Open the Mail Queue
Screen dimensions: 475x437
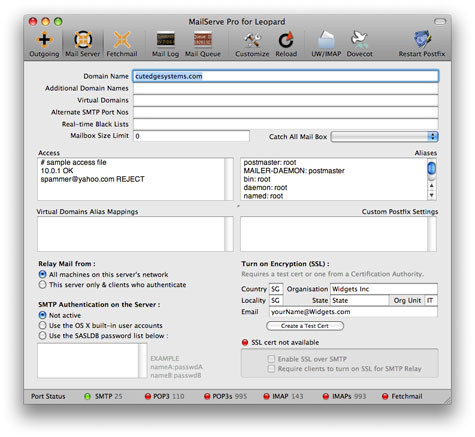(x=203, y=44)
